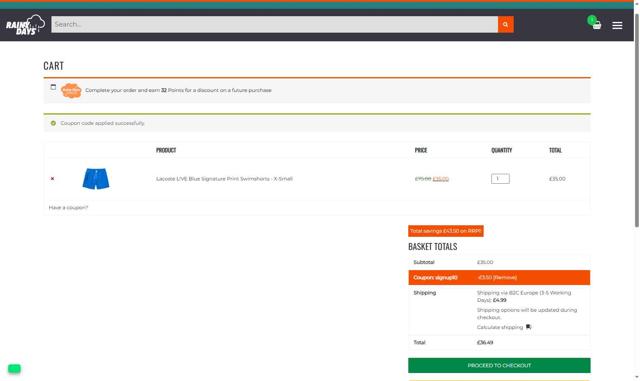Image resolution: width=640 pixels, height=381 pixels.
Task: Click Proceed to Checkout button
Action: click(x=499, y=365)
